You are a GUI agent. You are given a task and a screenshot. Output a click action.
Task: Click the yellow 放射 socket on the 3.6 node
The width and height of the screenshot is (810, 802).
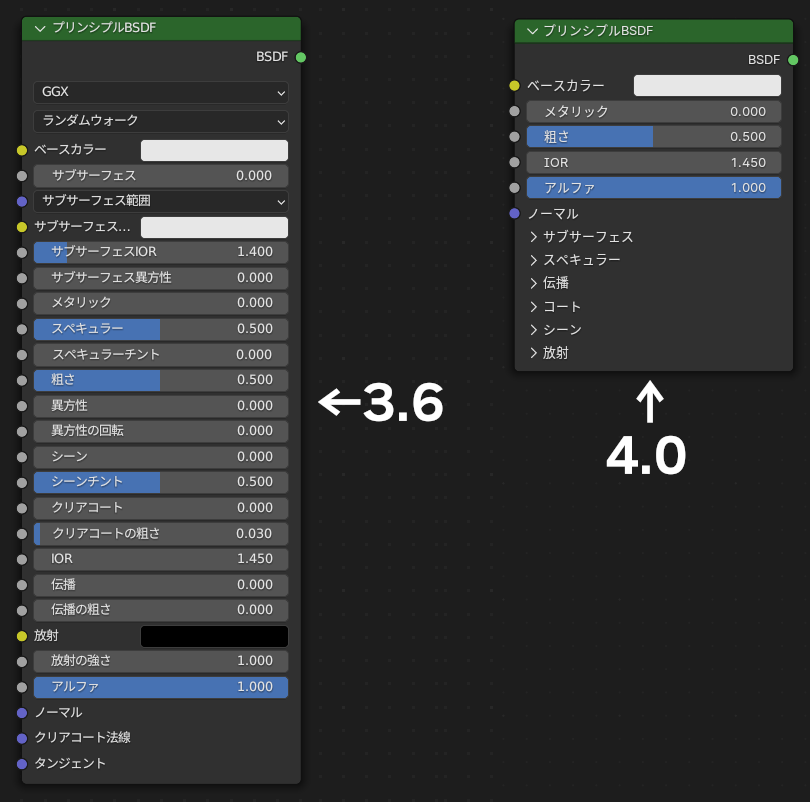tap(22, 636)
